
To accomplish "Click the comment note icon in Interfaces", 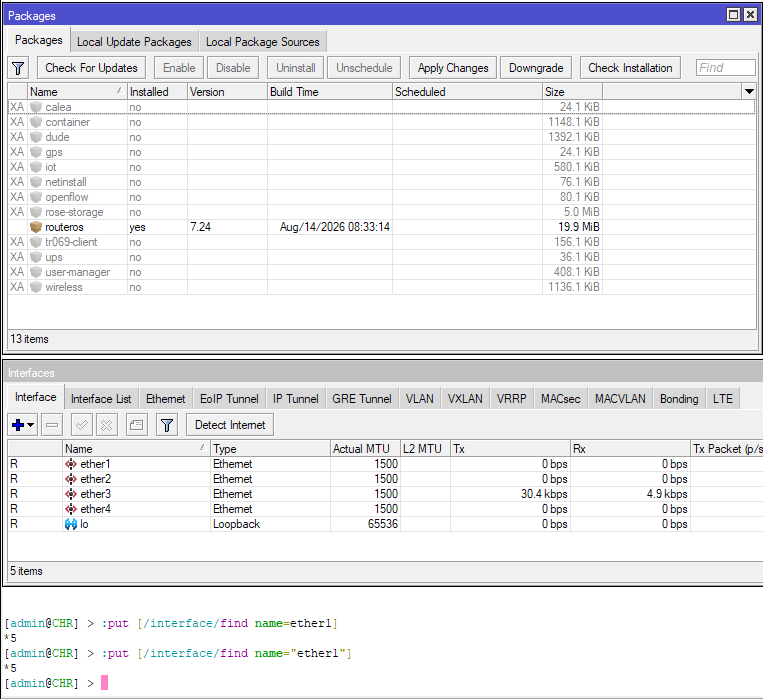I will pos(137,425).
